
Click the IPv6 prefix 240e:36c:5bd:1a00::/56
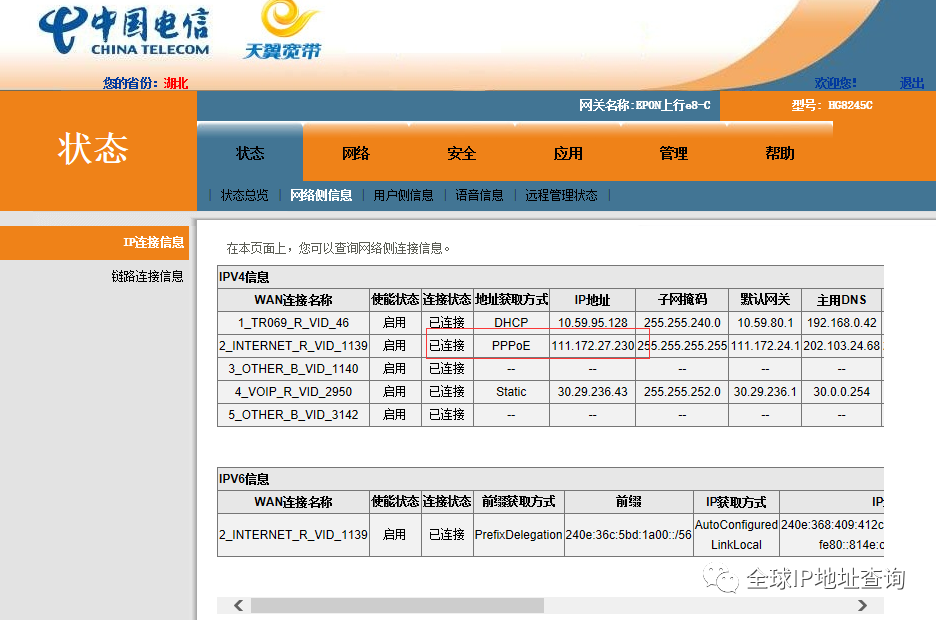pyautogui.click(x=629, y=535)
